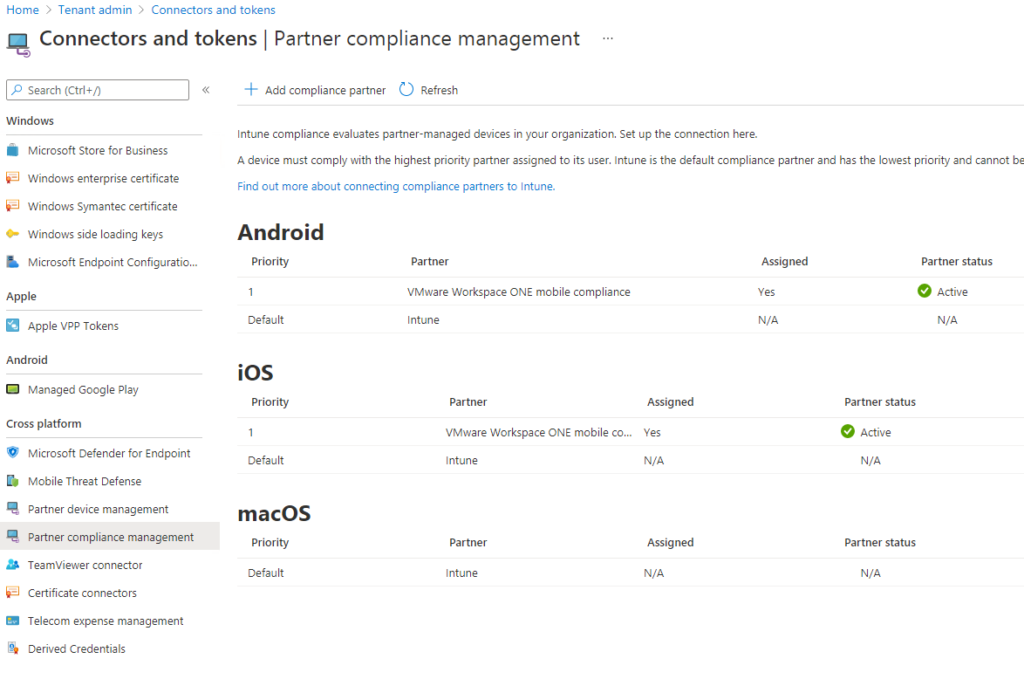Click Default priority in the macOS table
Viewport: 1024px width, 686px height.
coord(266,573)
